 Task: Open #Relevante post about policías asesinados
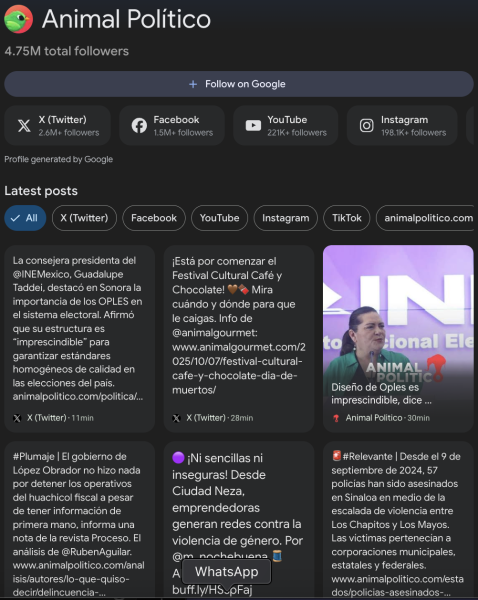point(398,520)
